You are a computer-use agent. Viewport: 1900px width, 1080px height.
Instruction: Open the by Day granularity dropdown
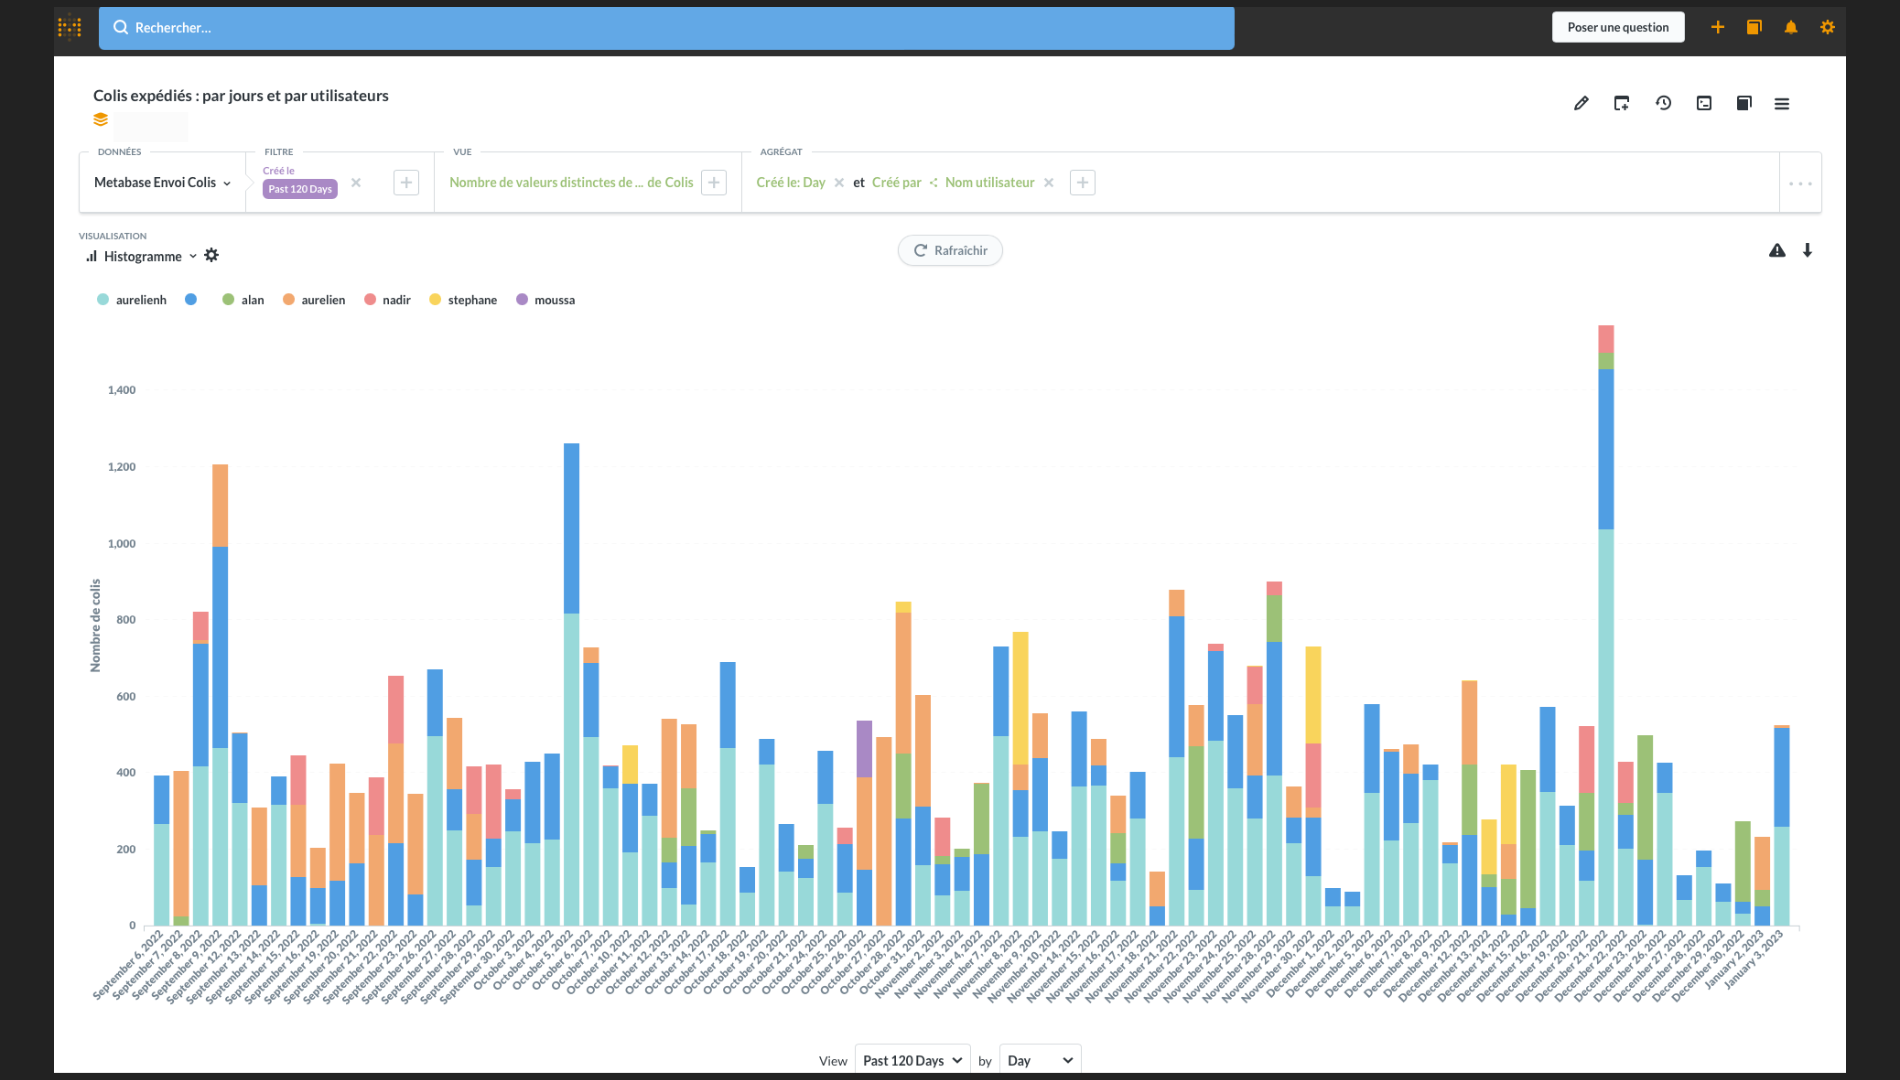coord(1040,1060)
